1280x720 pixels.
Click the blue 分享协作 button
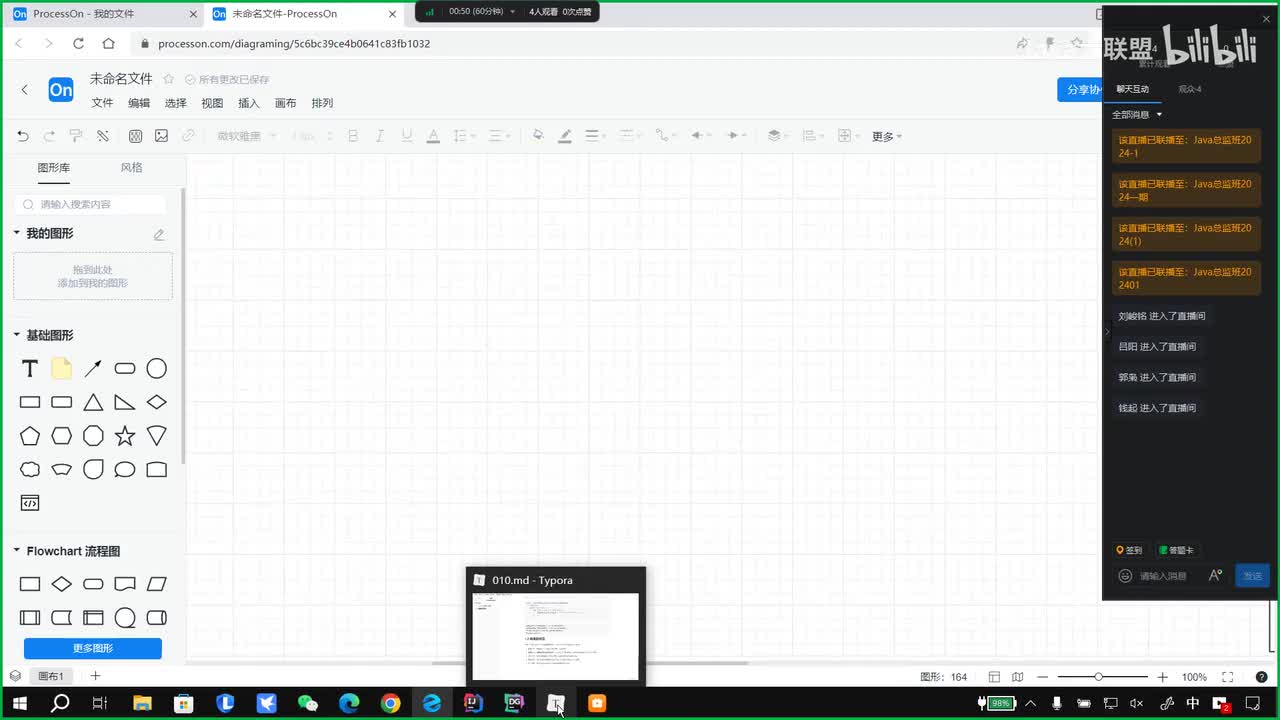tap(1080, 90)
